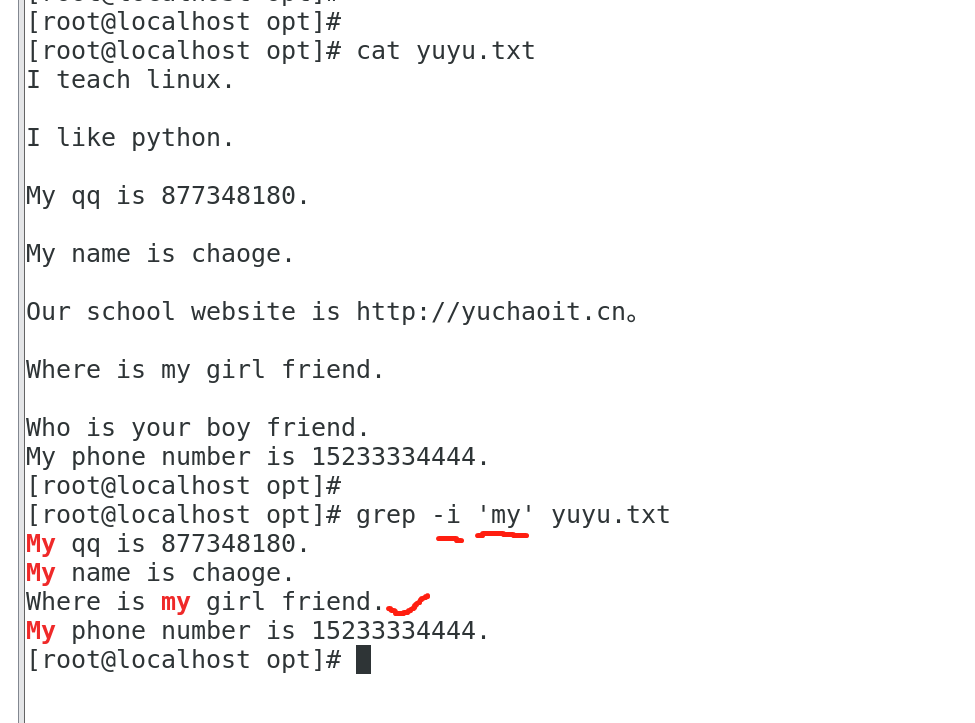
Task: Click the line 'Who is your boy friend.'
Action: tap(197, 428)
